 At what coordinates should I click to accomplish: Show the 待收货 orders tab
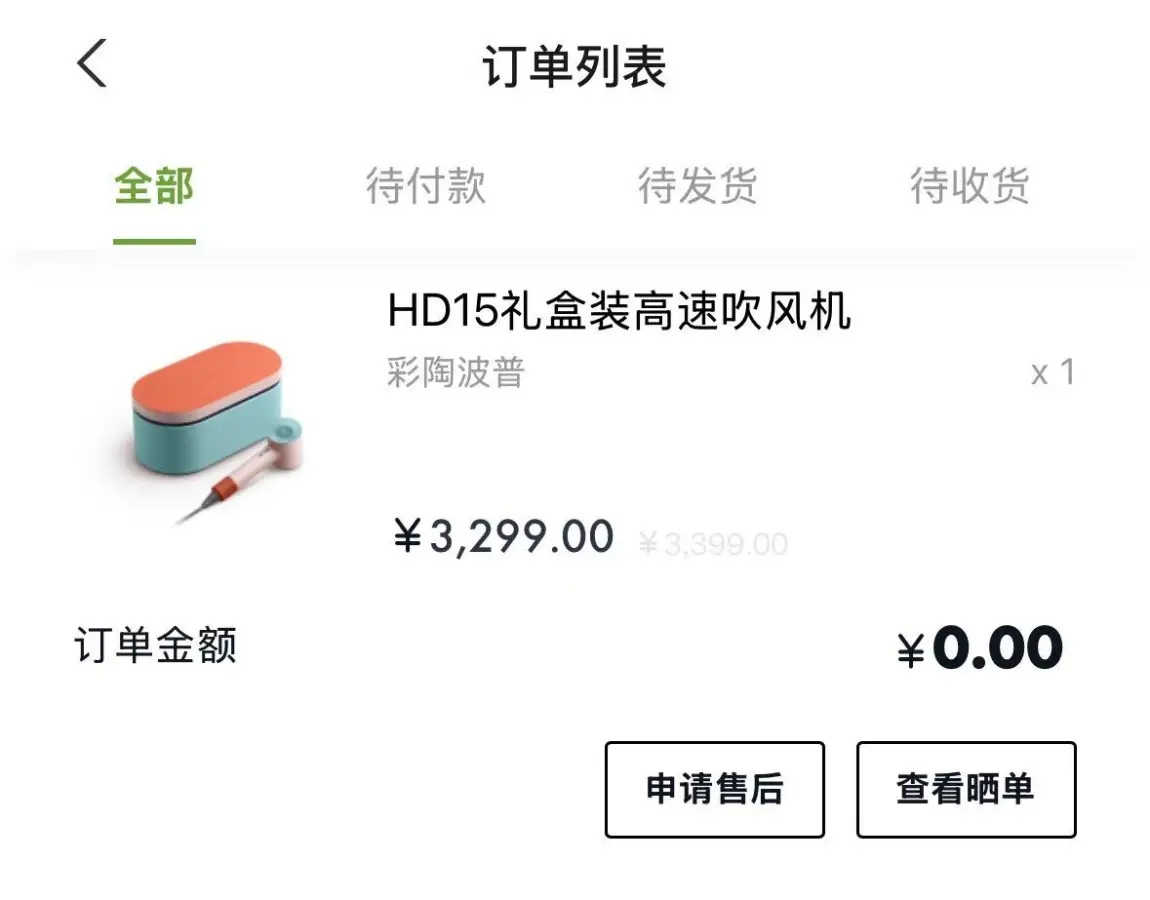(970, 186)
